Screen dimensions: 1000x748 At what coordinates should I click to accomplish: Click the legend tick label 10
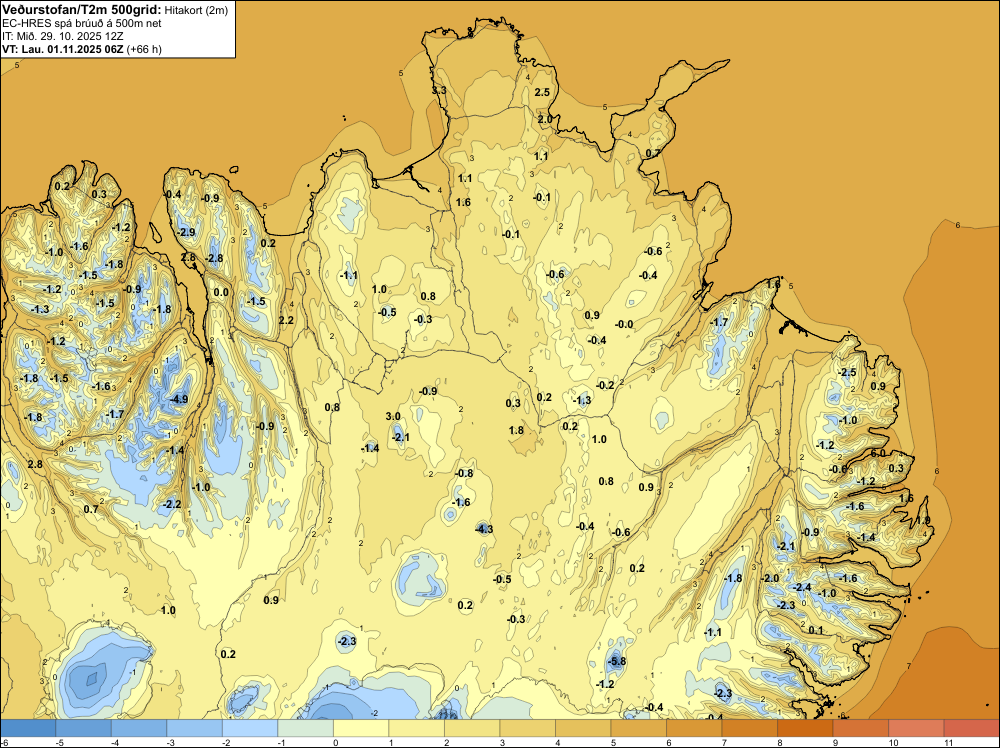pos(893,742)
